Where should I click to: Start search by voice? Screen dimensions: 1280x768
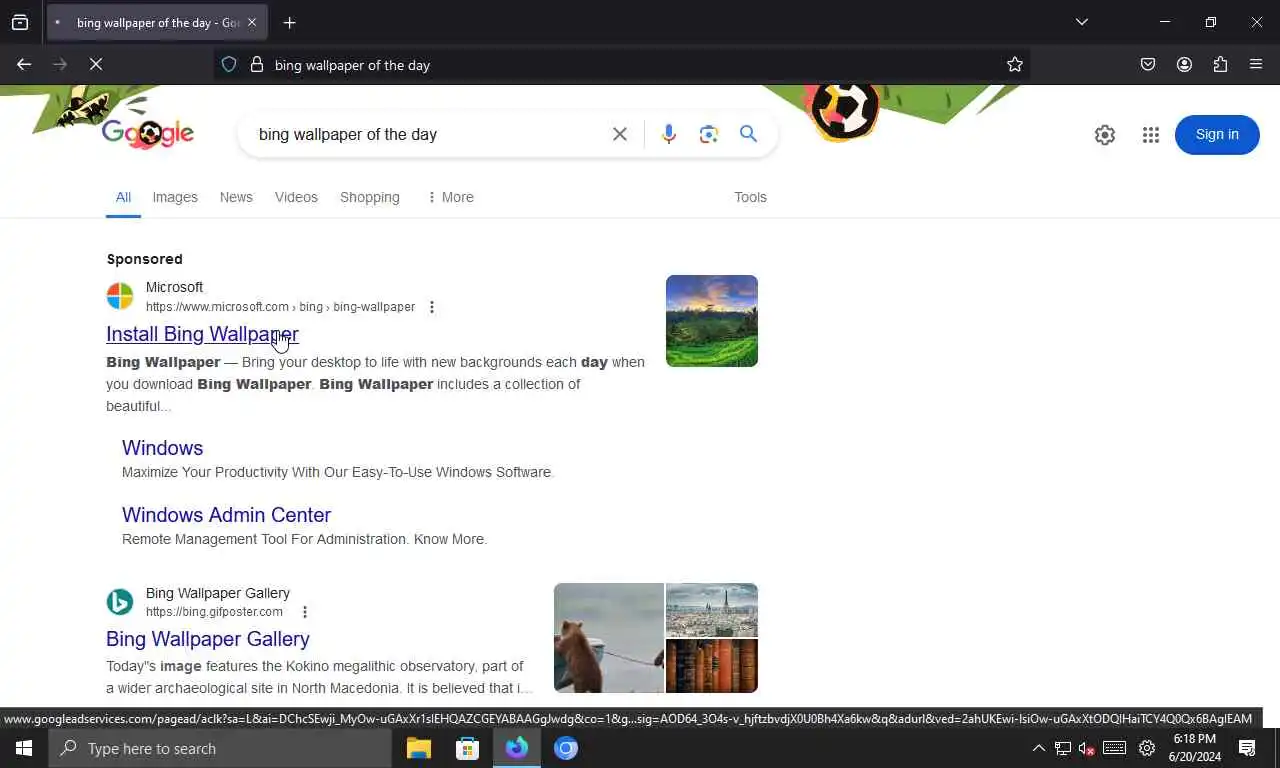pyautogui.click(x=669, y=134)
